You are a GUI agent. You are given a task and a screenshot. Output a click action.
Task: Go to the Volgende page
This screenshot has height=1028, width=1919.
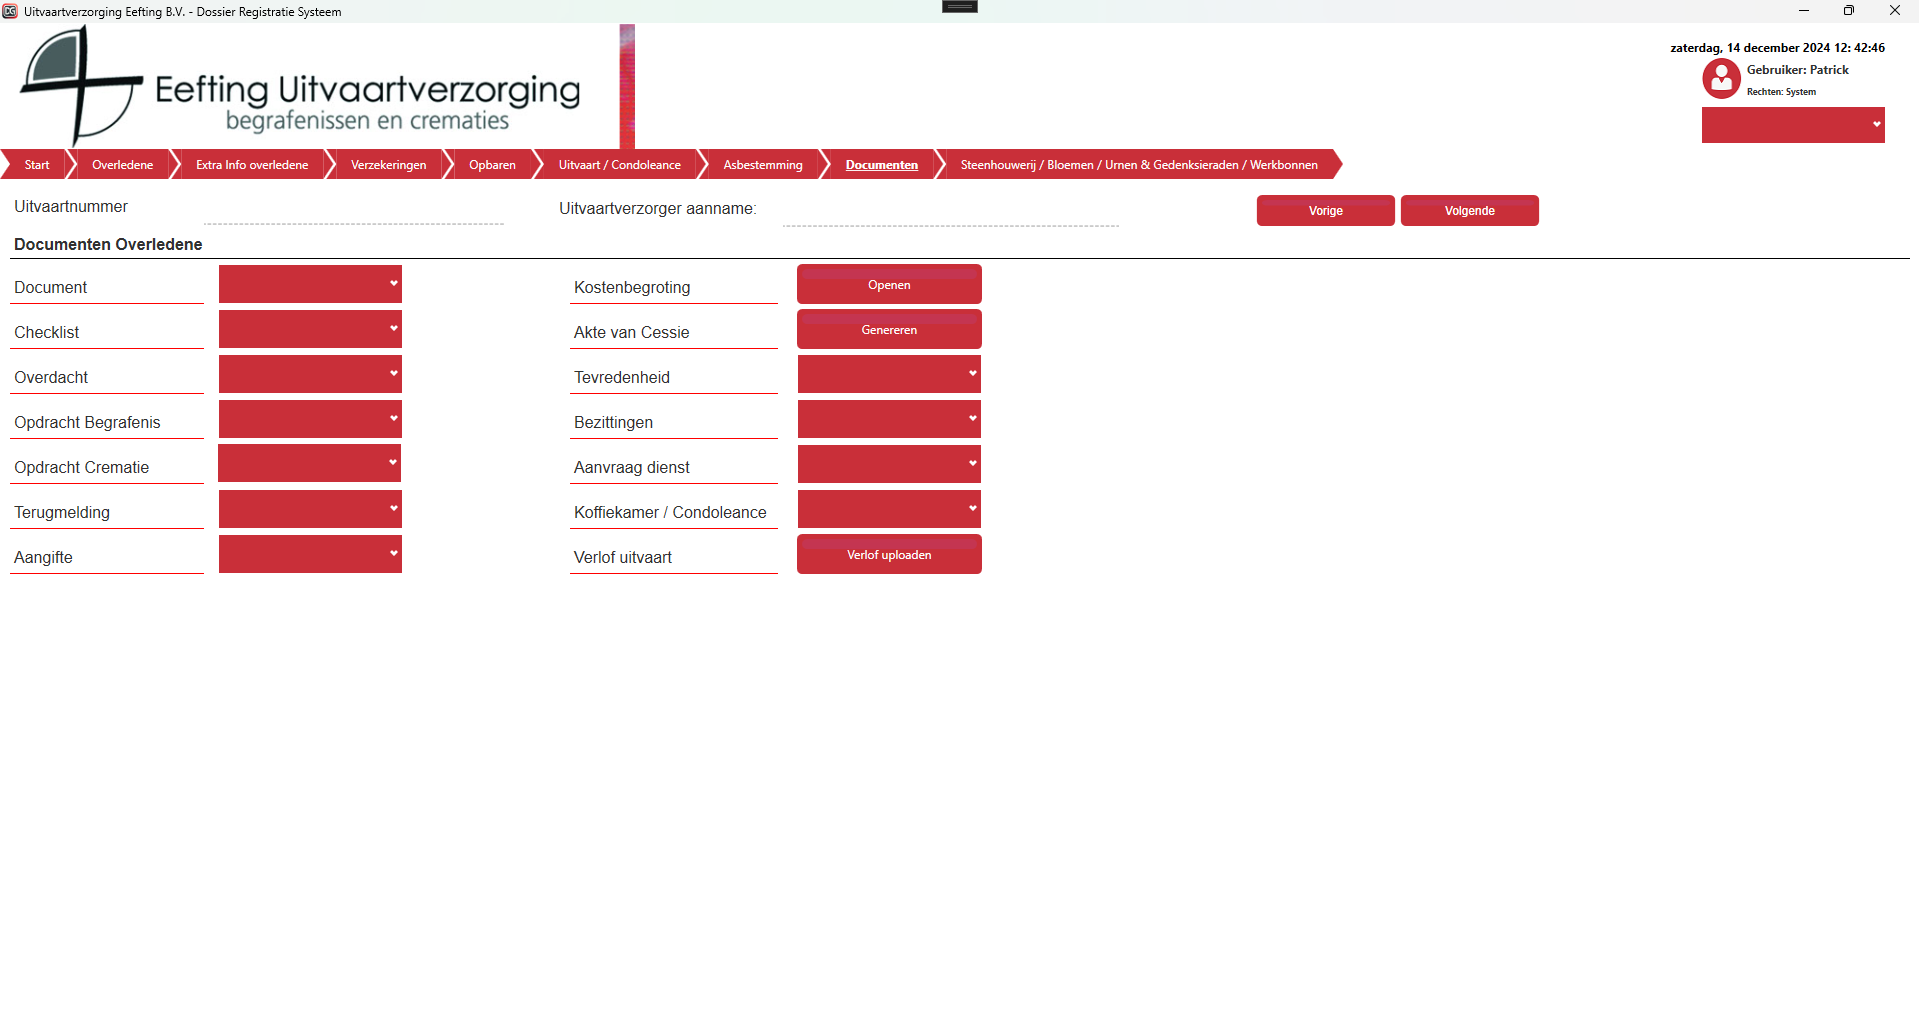1469,211
